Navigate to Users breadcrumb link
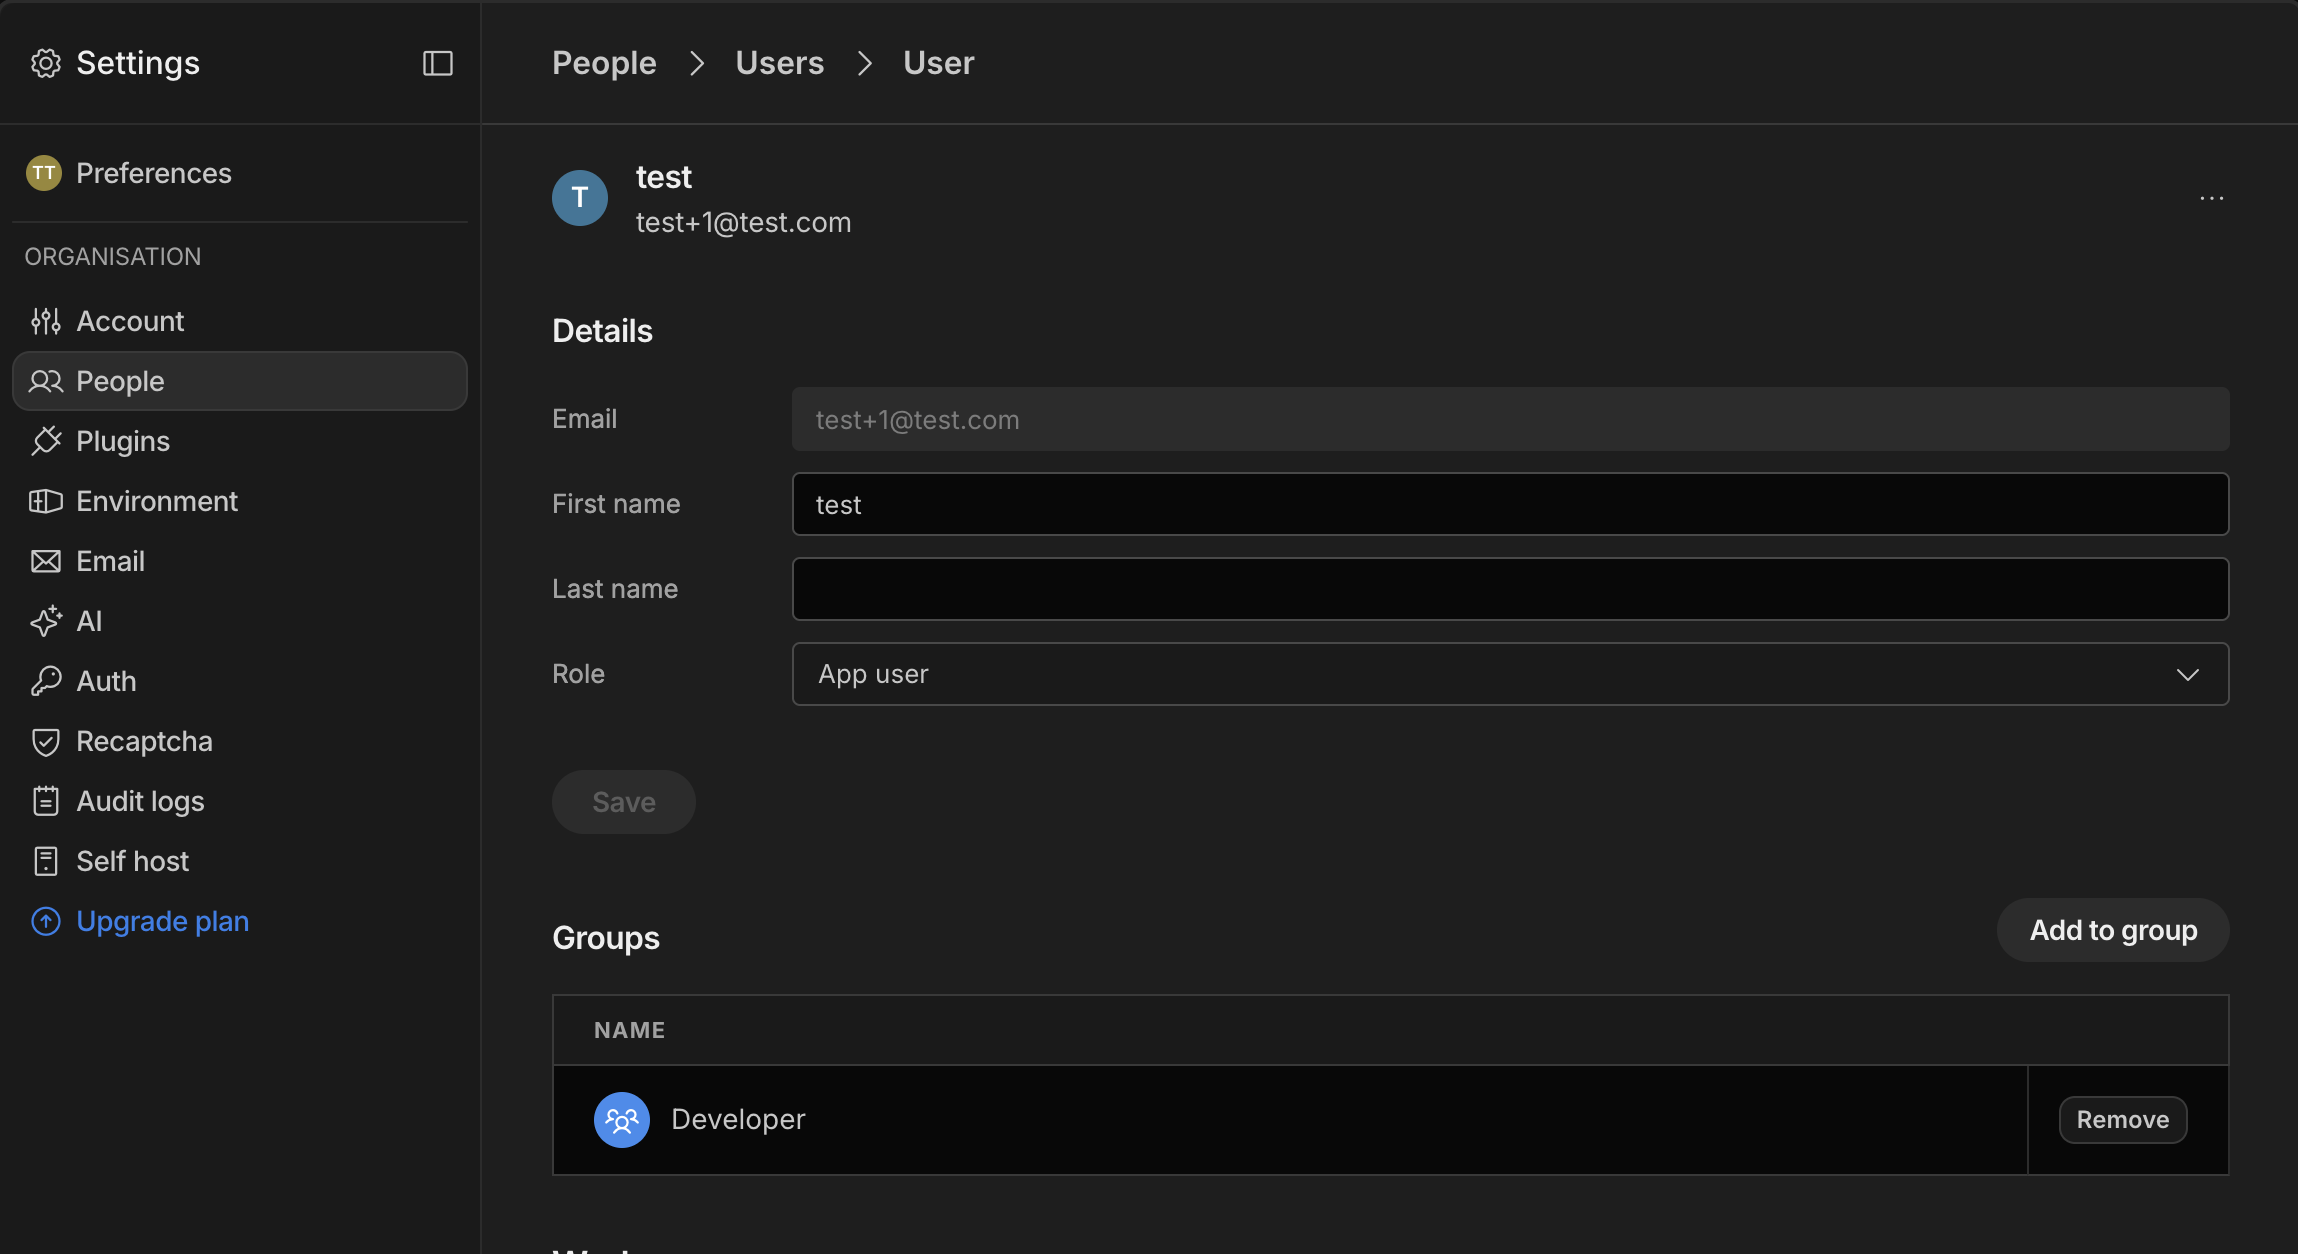2298x1254 pixels. (779, 63)
